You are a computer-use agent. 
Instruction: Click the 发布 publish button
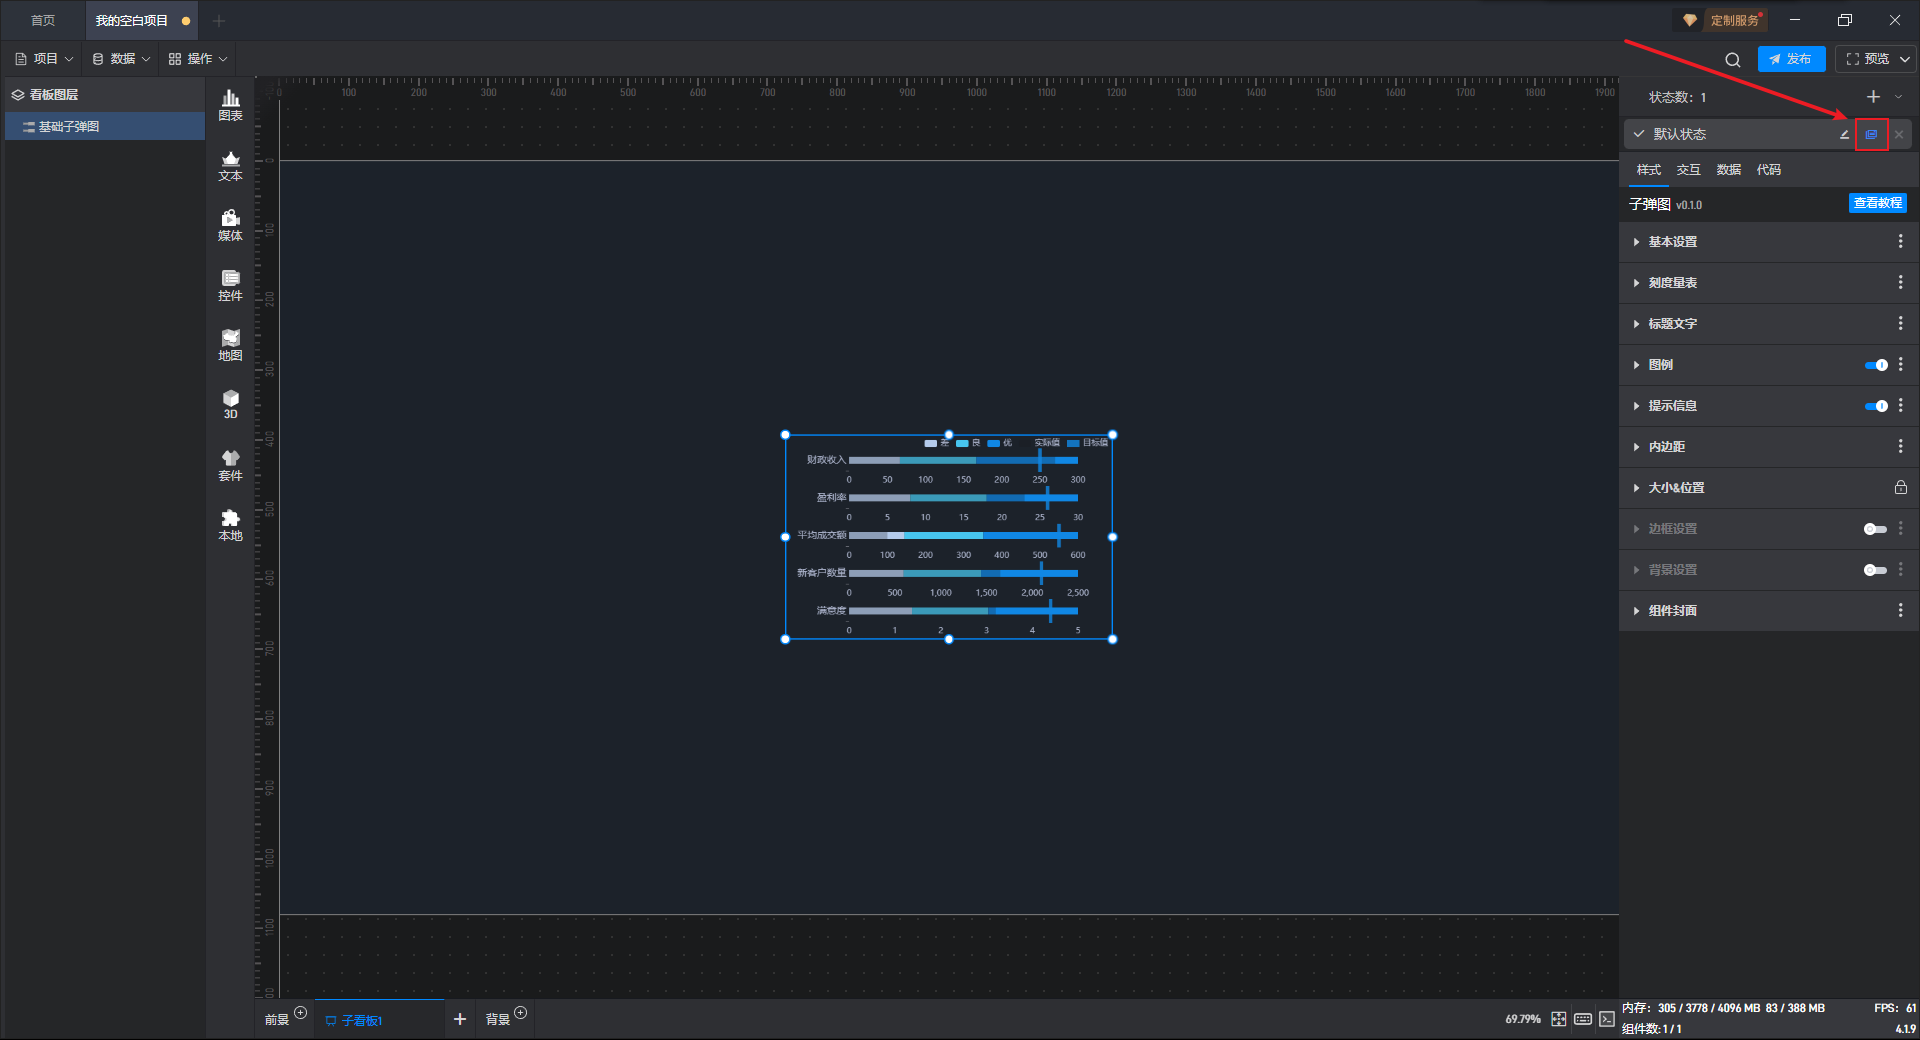click(1791, 59)
